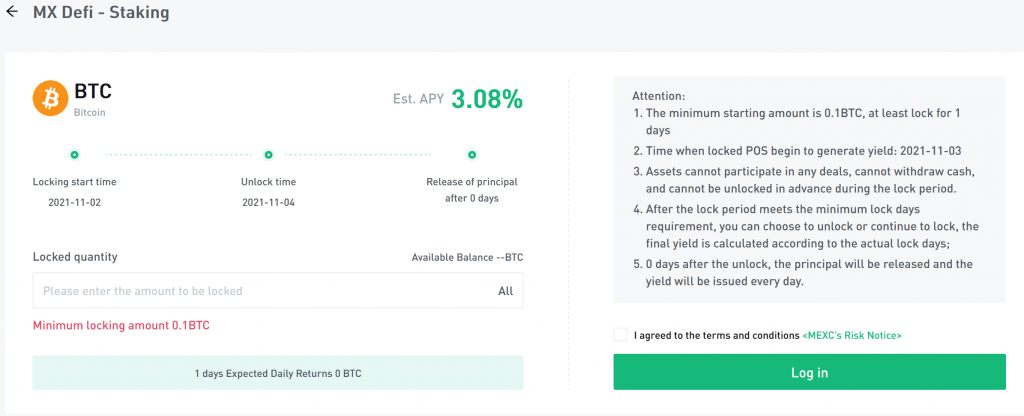1024x416 pixels.
Task: Click the 2021-11-04 unlock date
Action: (268, 202)
